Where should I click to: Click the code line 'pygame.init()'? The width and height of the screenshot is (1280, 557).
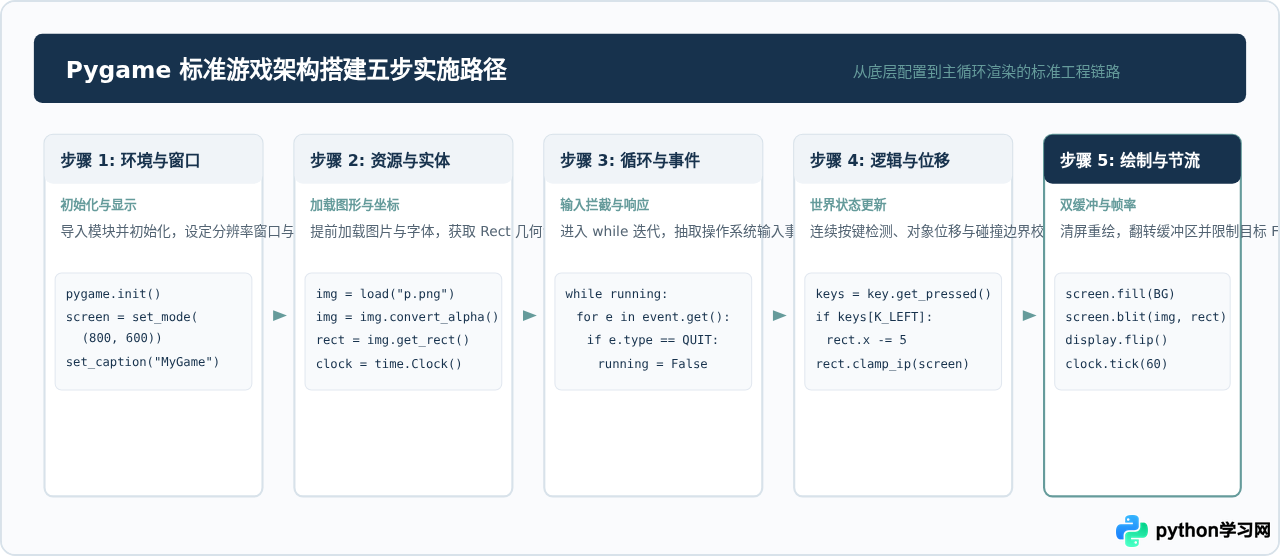coord(113,294)
